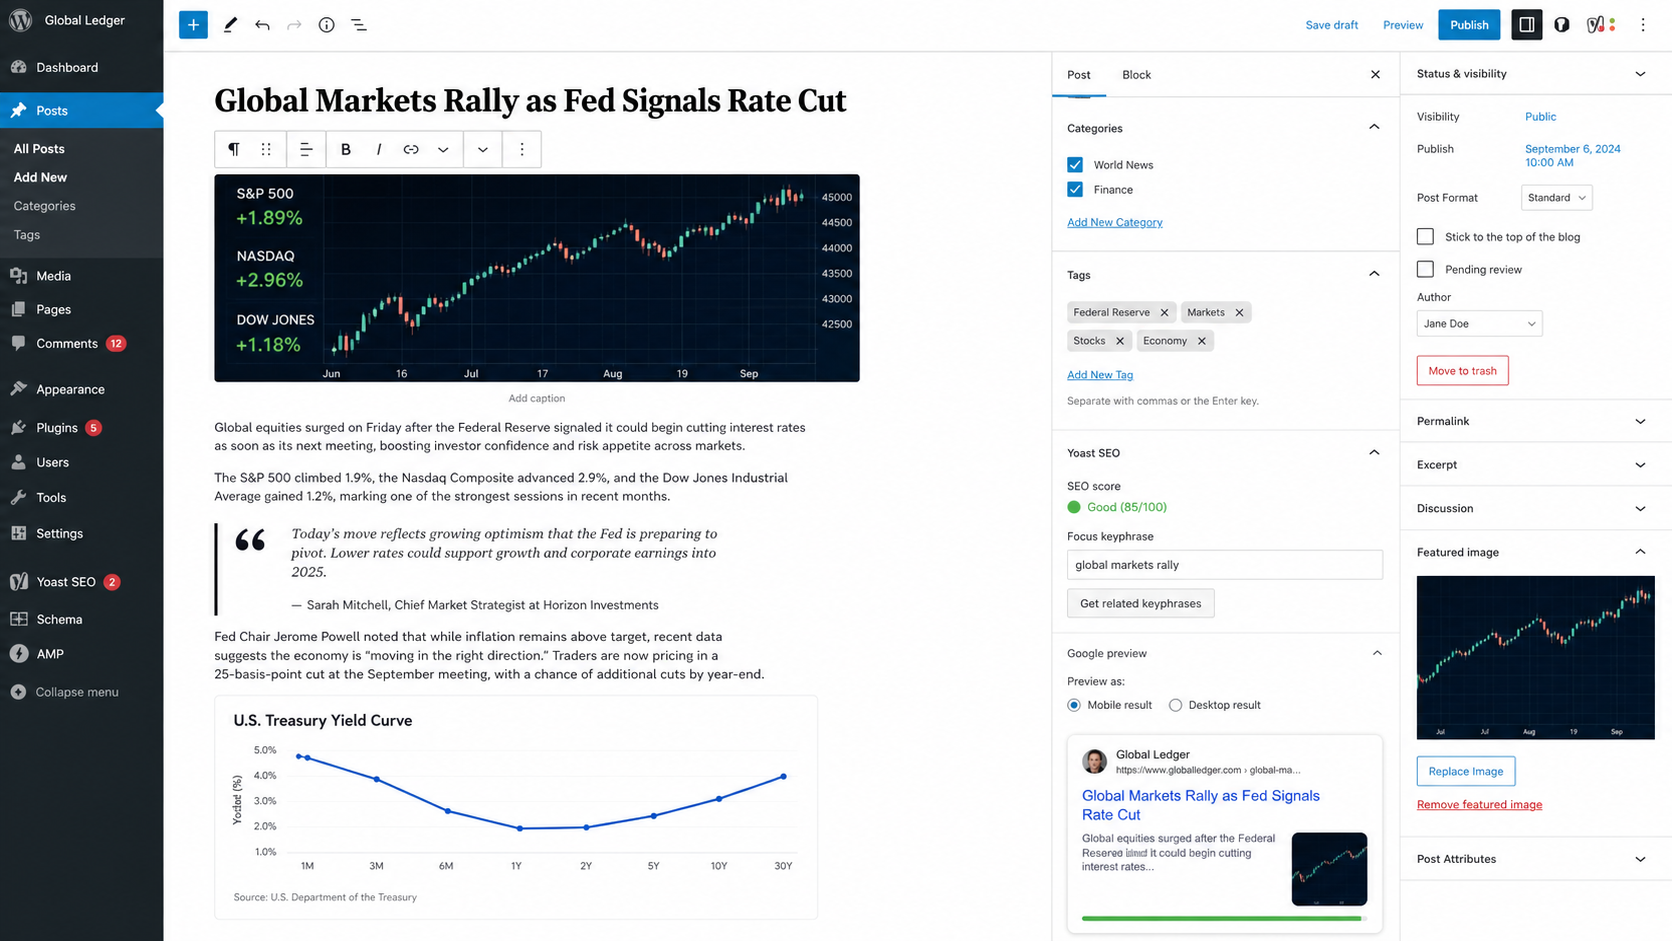This screenshot has height=941, width=1672.
Task: Open the list view outline icon
Action: pyautogui.click(x=359, y=25)
